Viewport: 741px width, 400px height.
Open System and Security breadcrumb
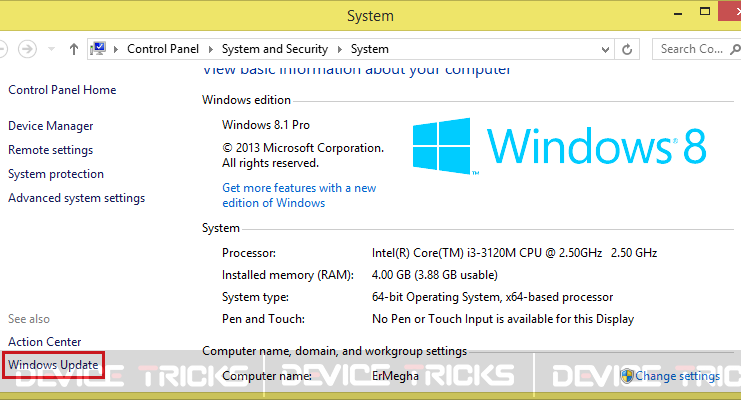275,49
